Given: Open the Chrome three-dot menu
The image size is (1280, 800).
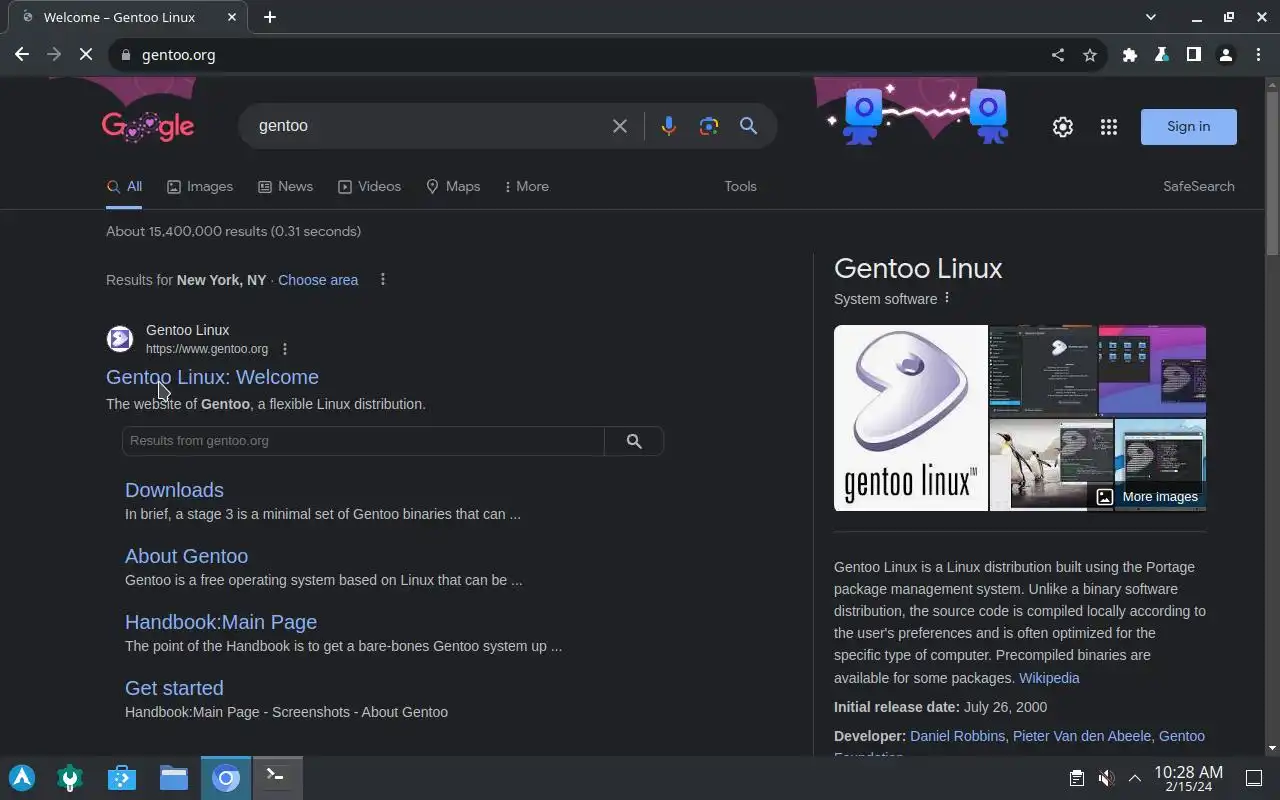Looking at the screenshot, I should 1258,55.
